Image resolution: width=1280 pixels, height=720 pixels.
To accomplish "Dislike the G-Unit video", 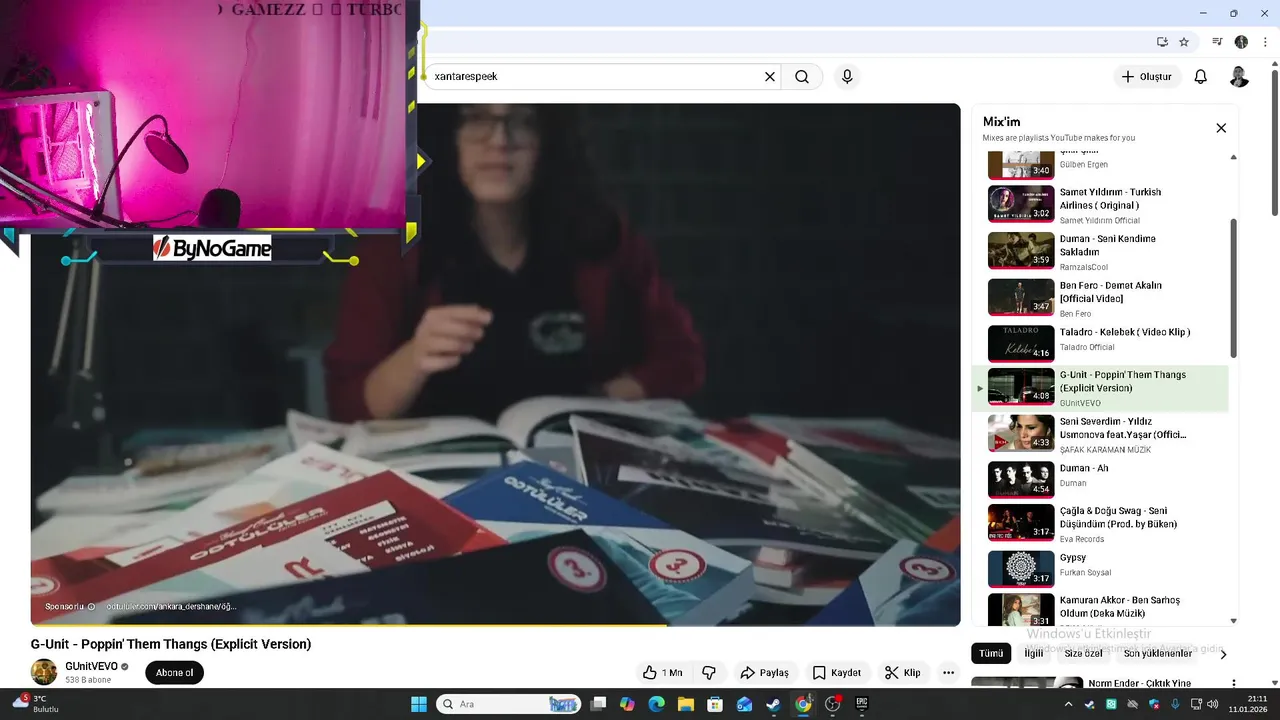I will pyautogui.click(x=709, y=673).
